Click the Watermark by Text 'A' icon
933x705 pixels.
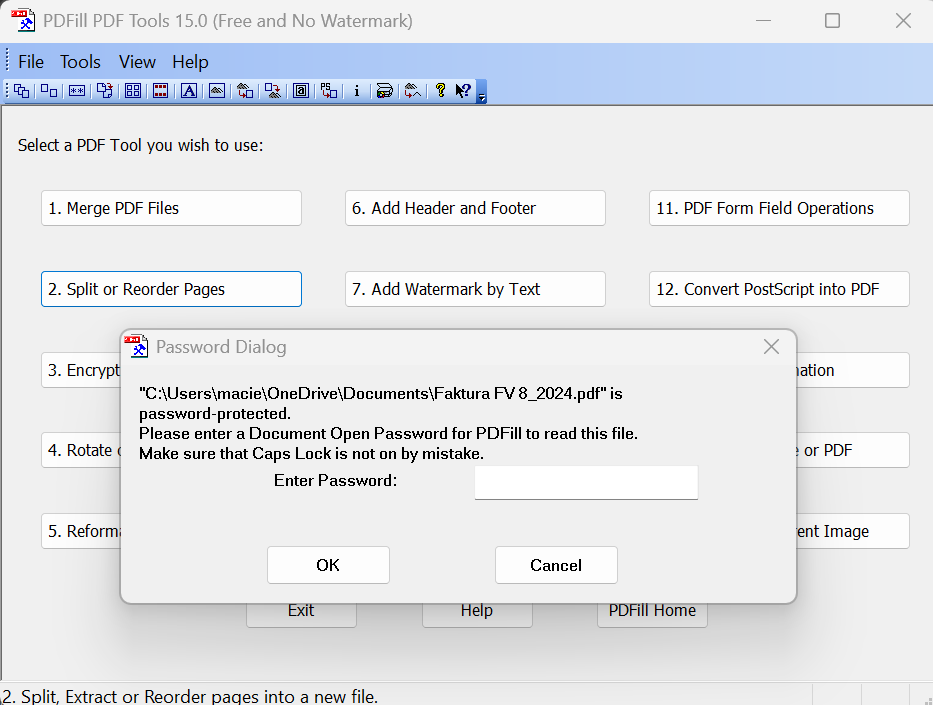click(x=188, y=91)
